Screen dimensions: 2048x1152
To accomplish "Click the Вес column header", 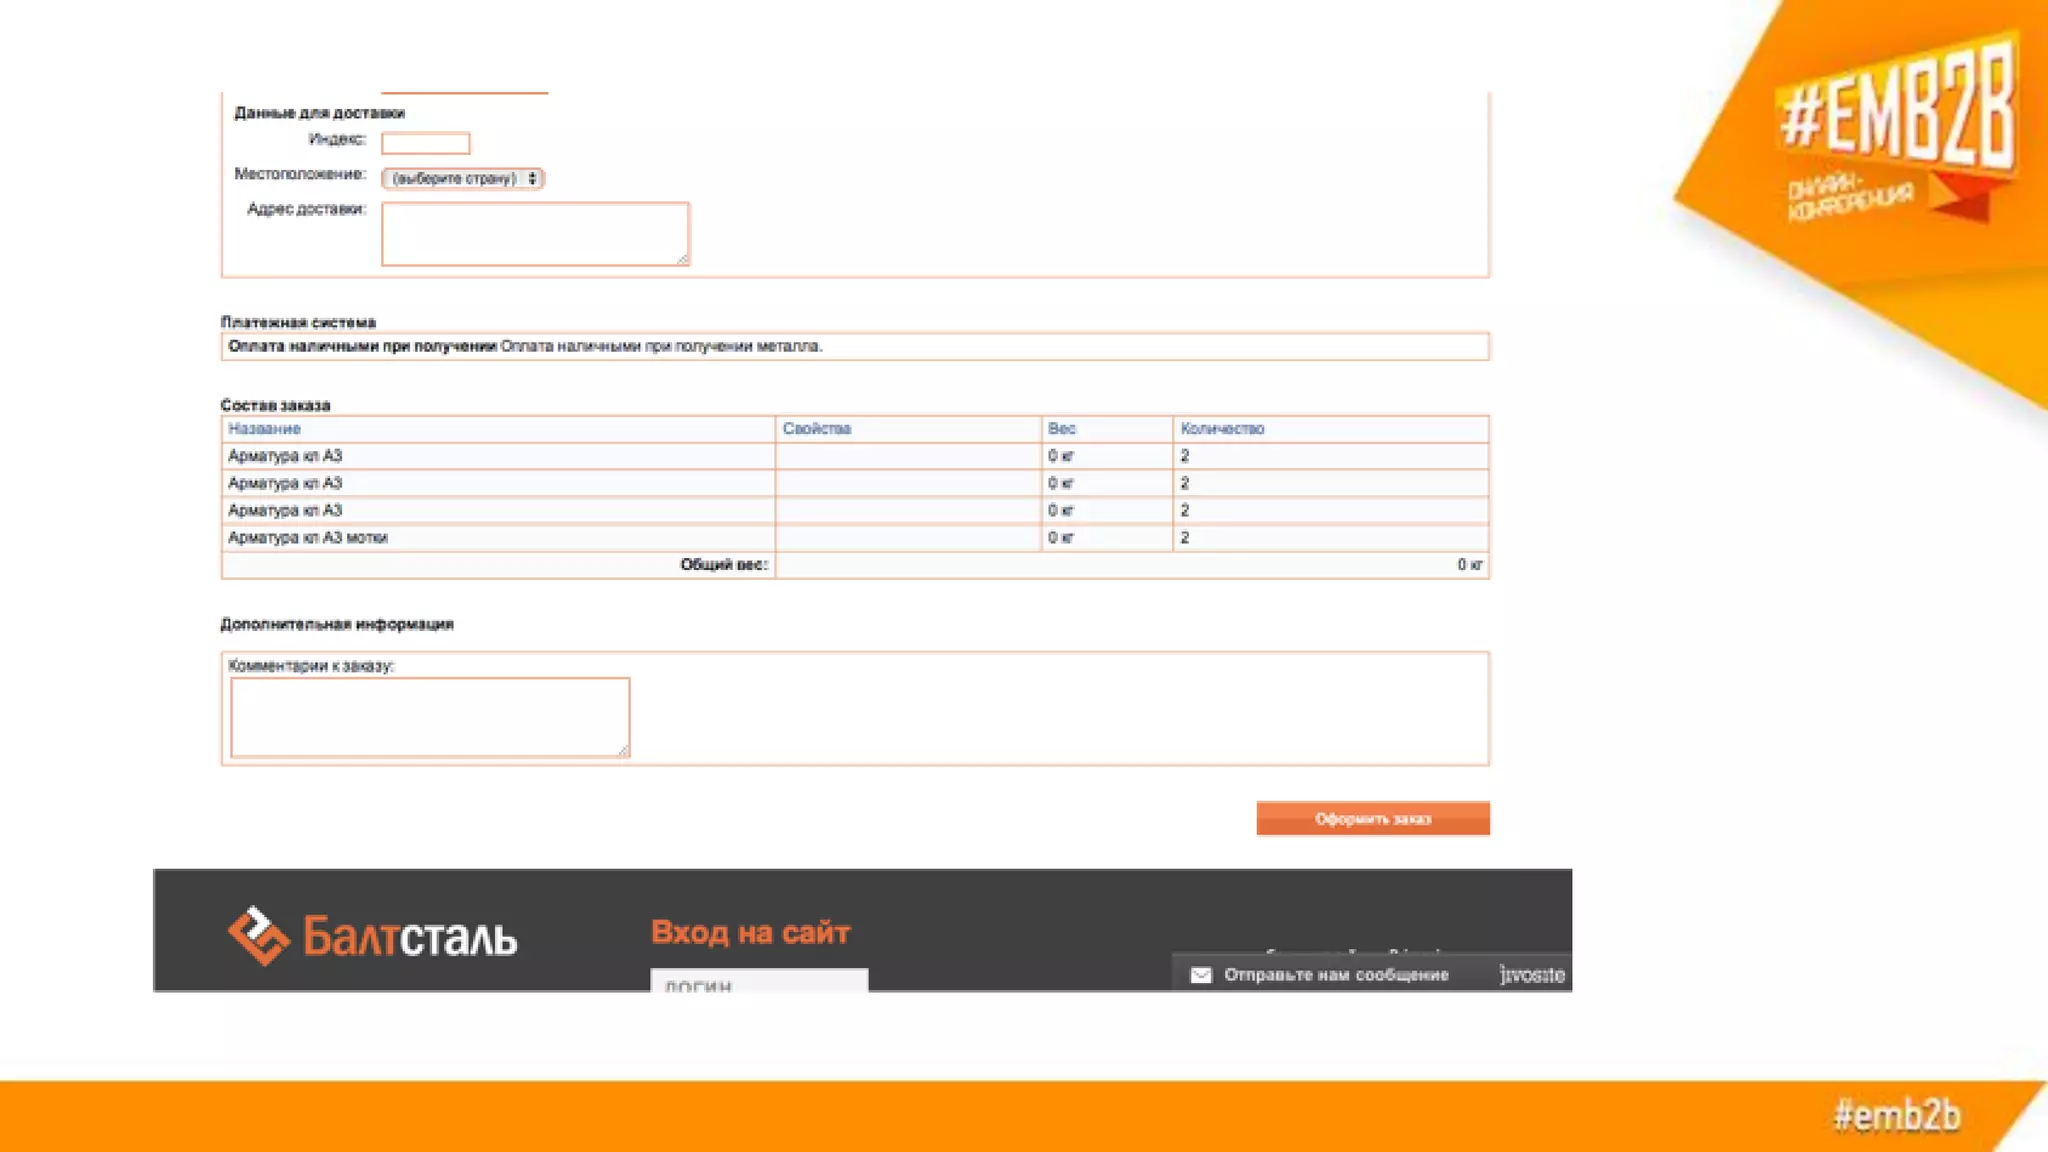I will click(1061, 429).
